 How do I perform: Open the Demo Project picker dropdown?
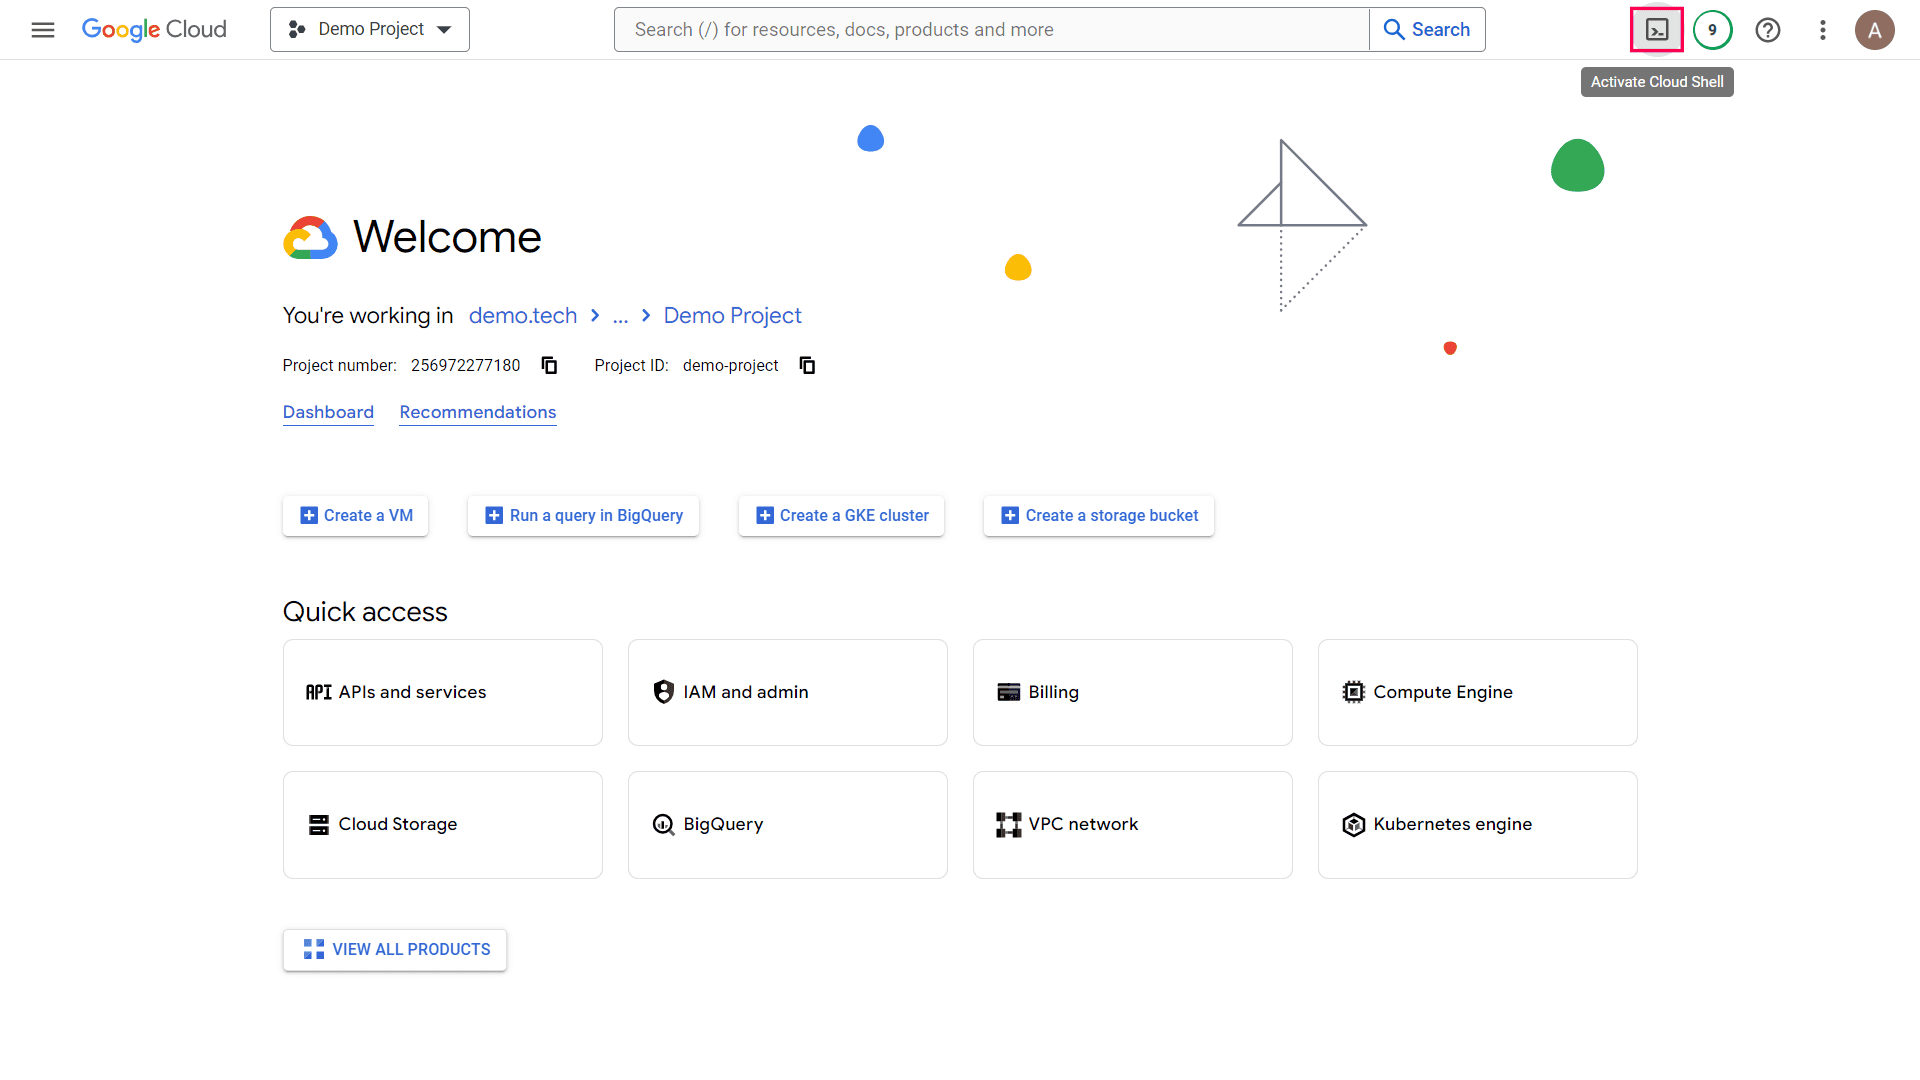coord(369,29)
